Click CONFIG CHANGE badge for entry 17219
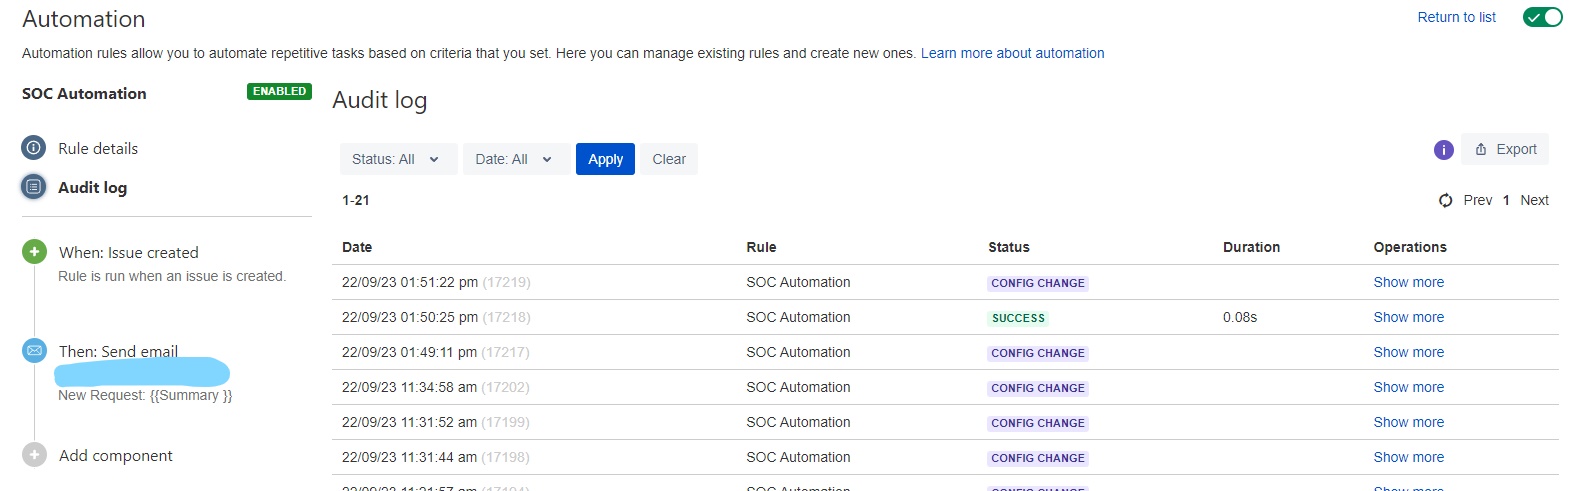Screen dimensions: 1588x491 tap(1038, 283)
